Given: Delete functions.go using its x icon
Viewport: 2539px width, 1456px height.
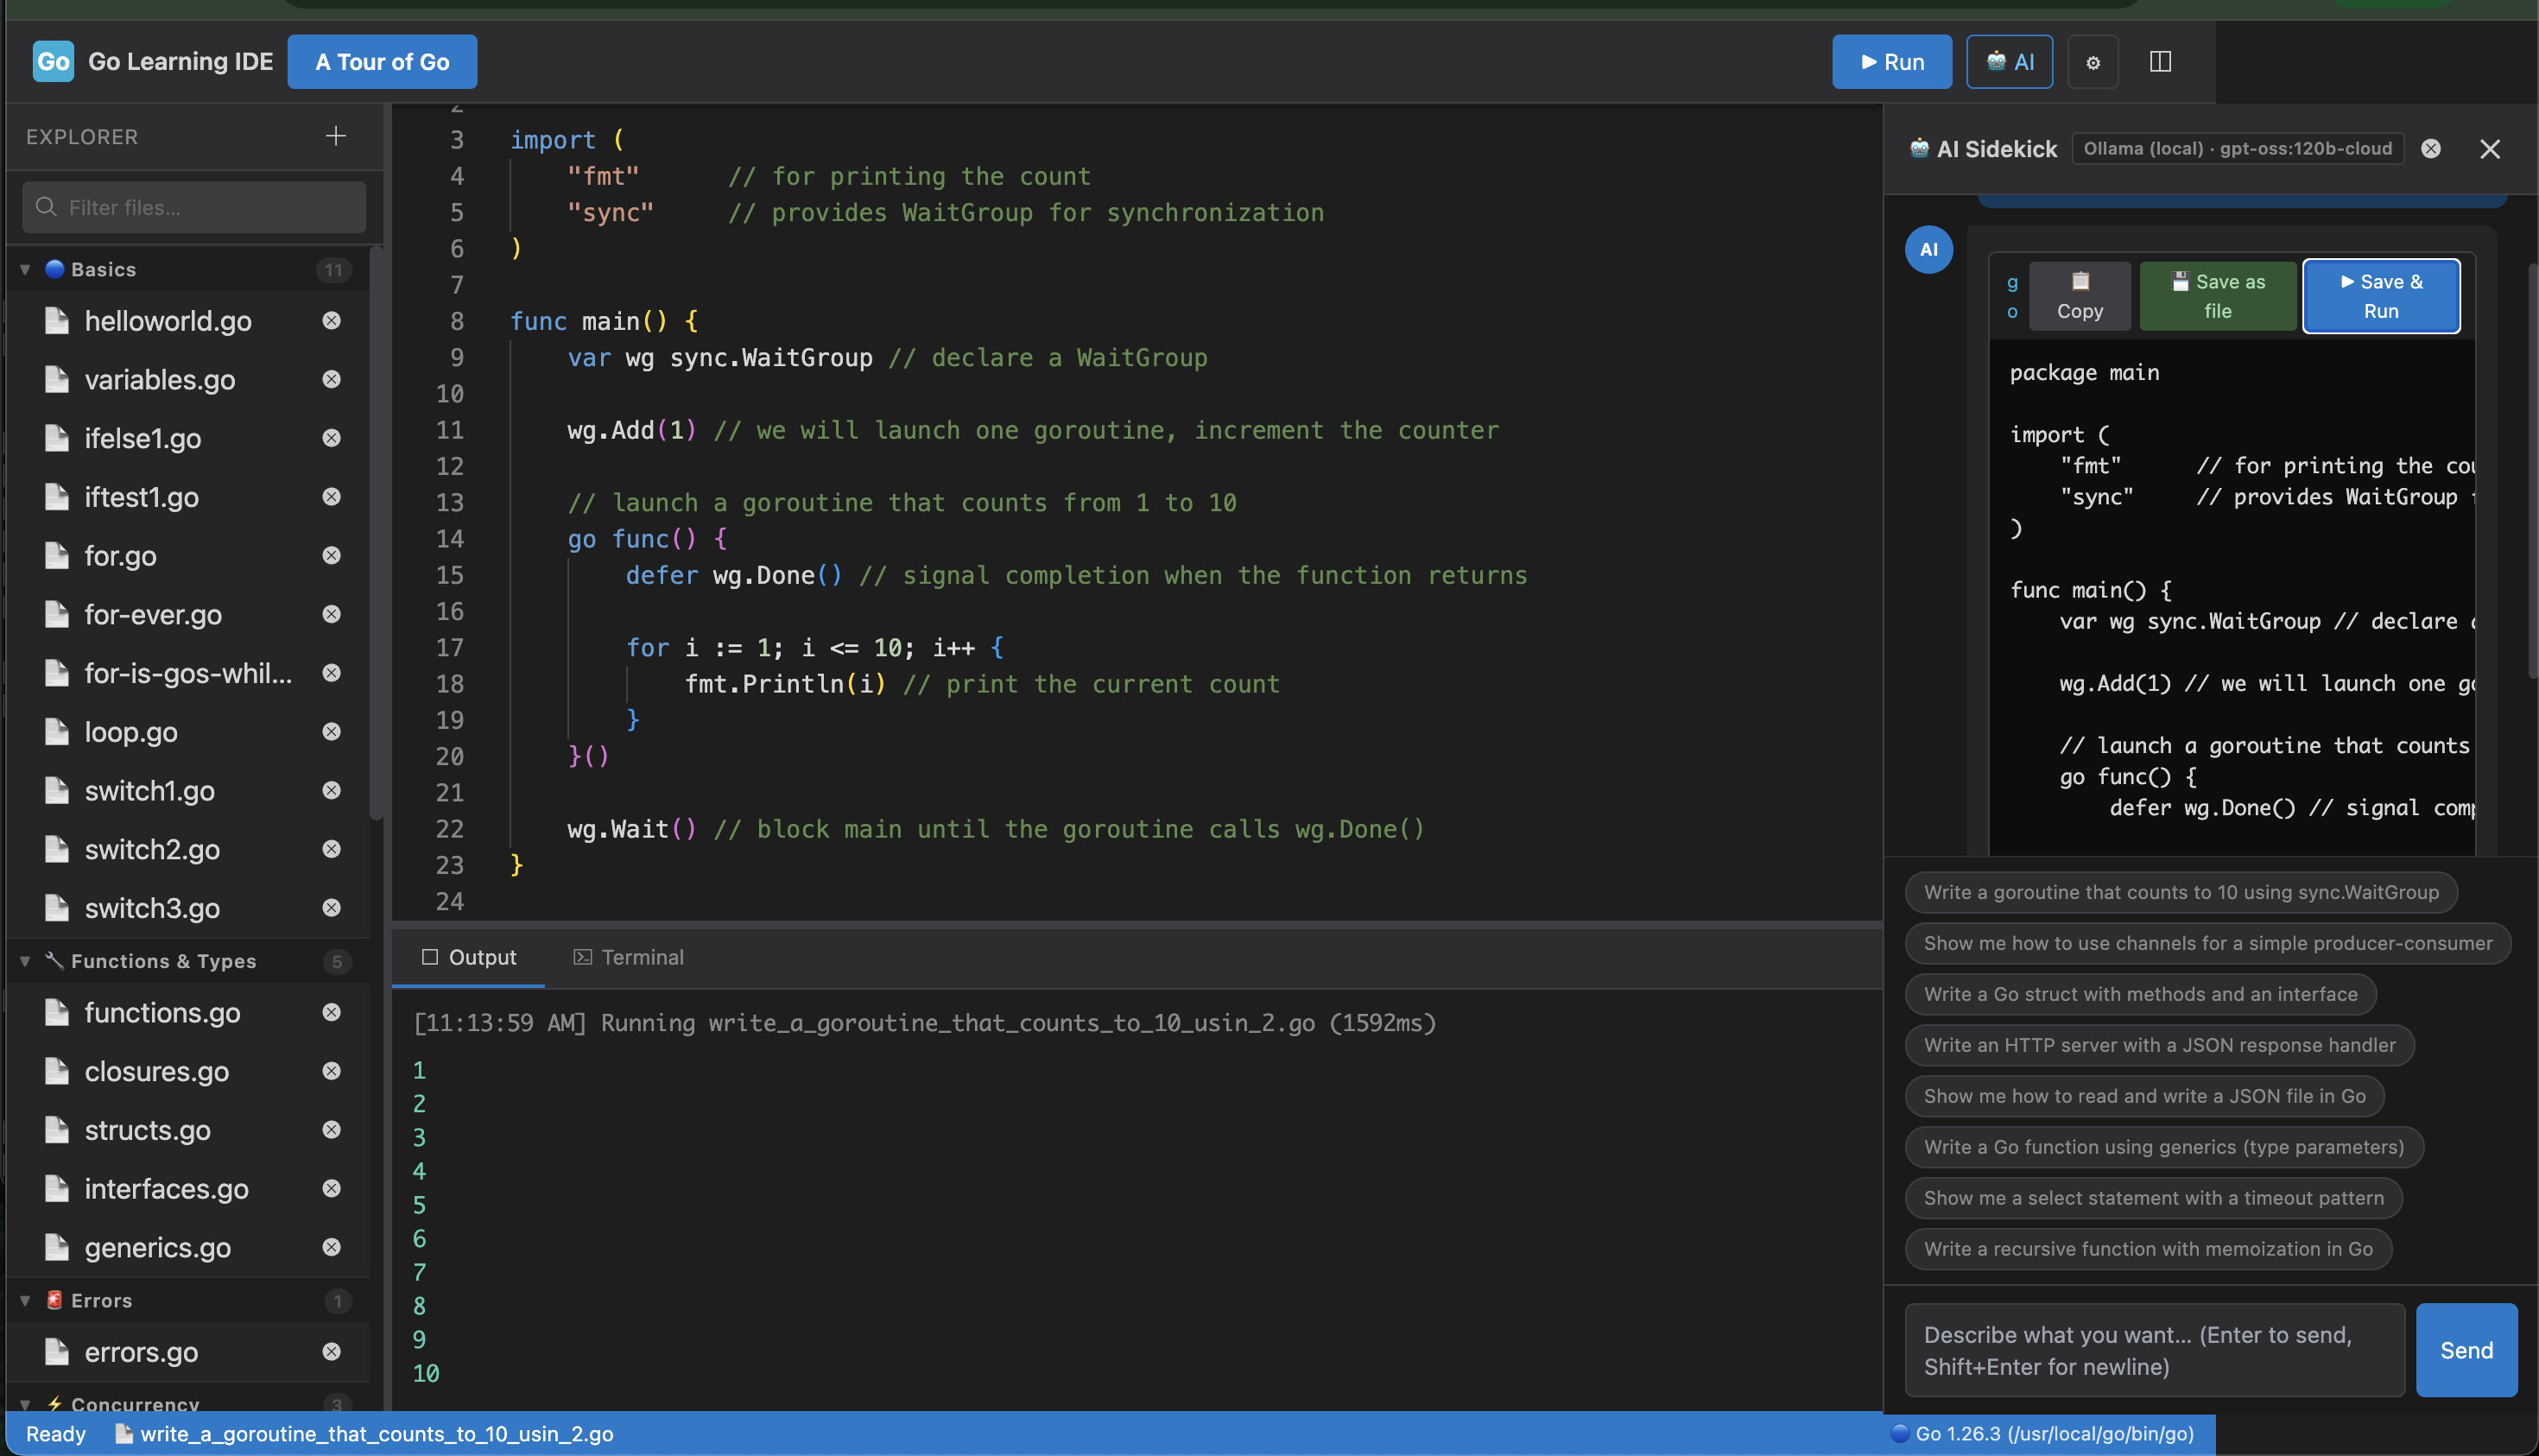Looking at the screenshot, I should click(x=332, y=1012).
